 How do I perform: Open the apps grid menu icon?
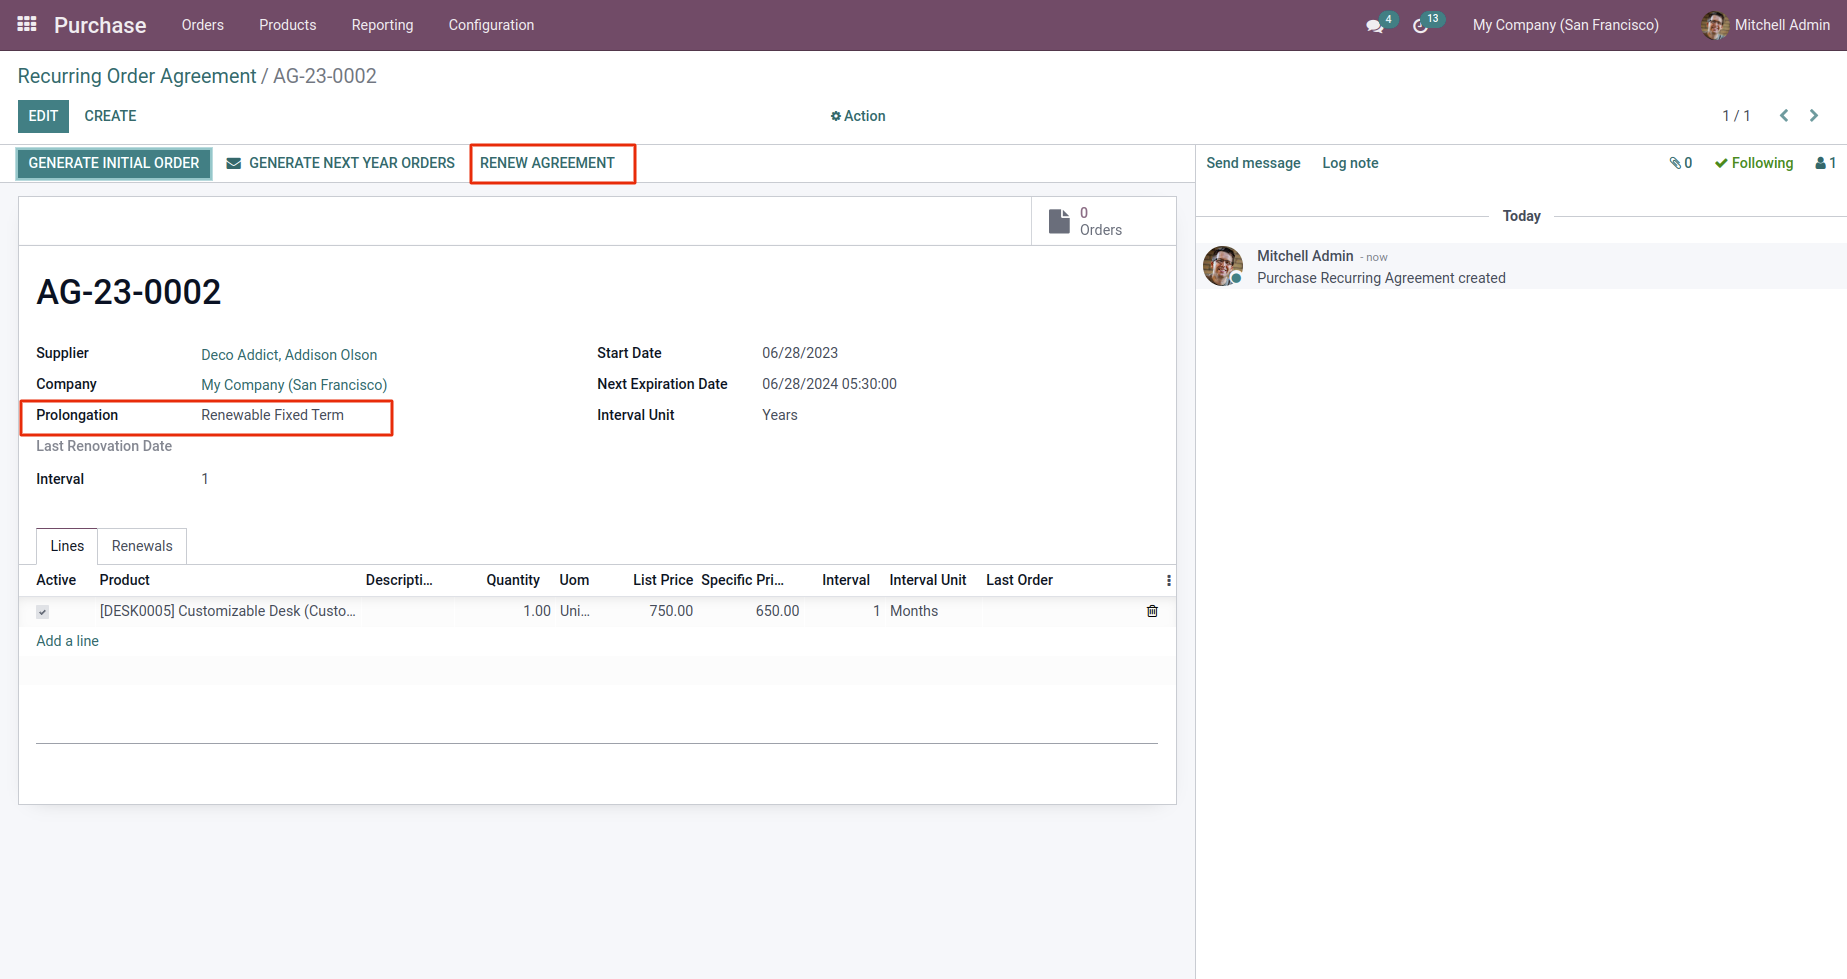point(27,24)
